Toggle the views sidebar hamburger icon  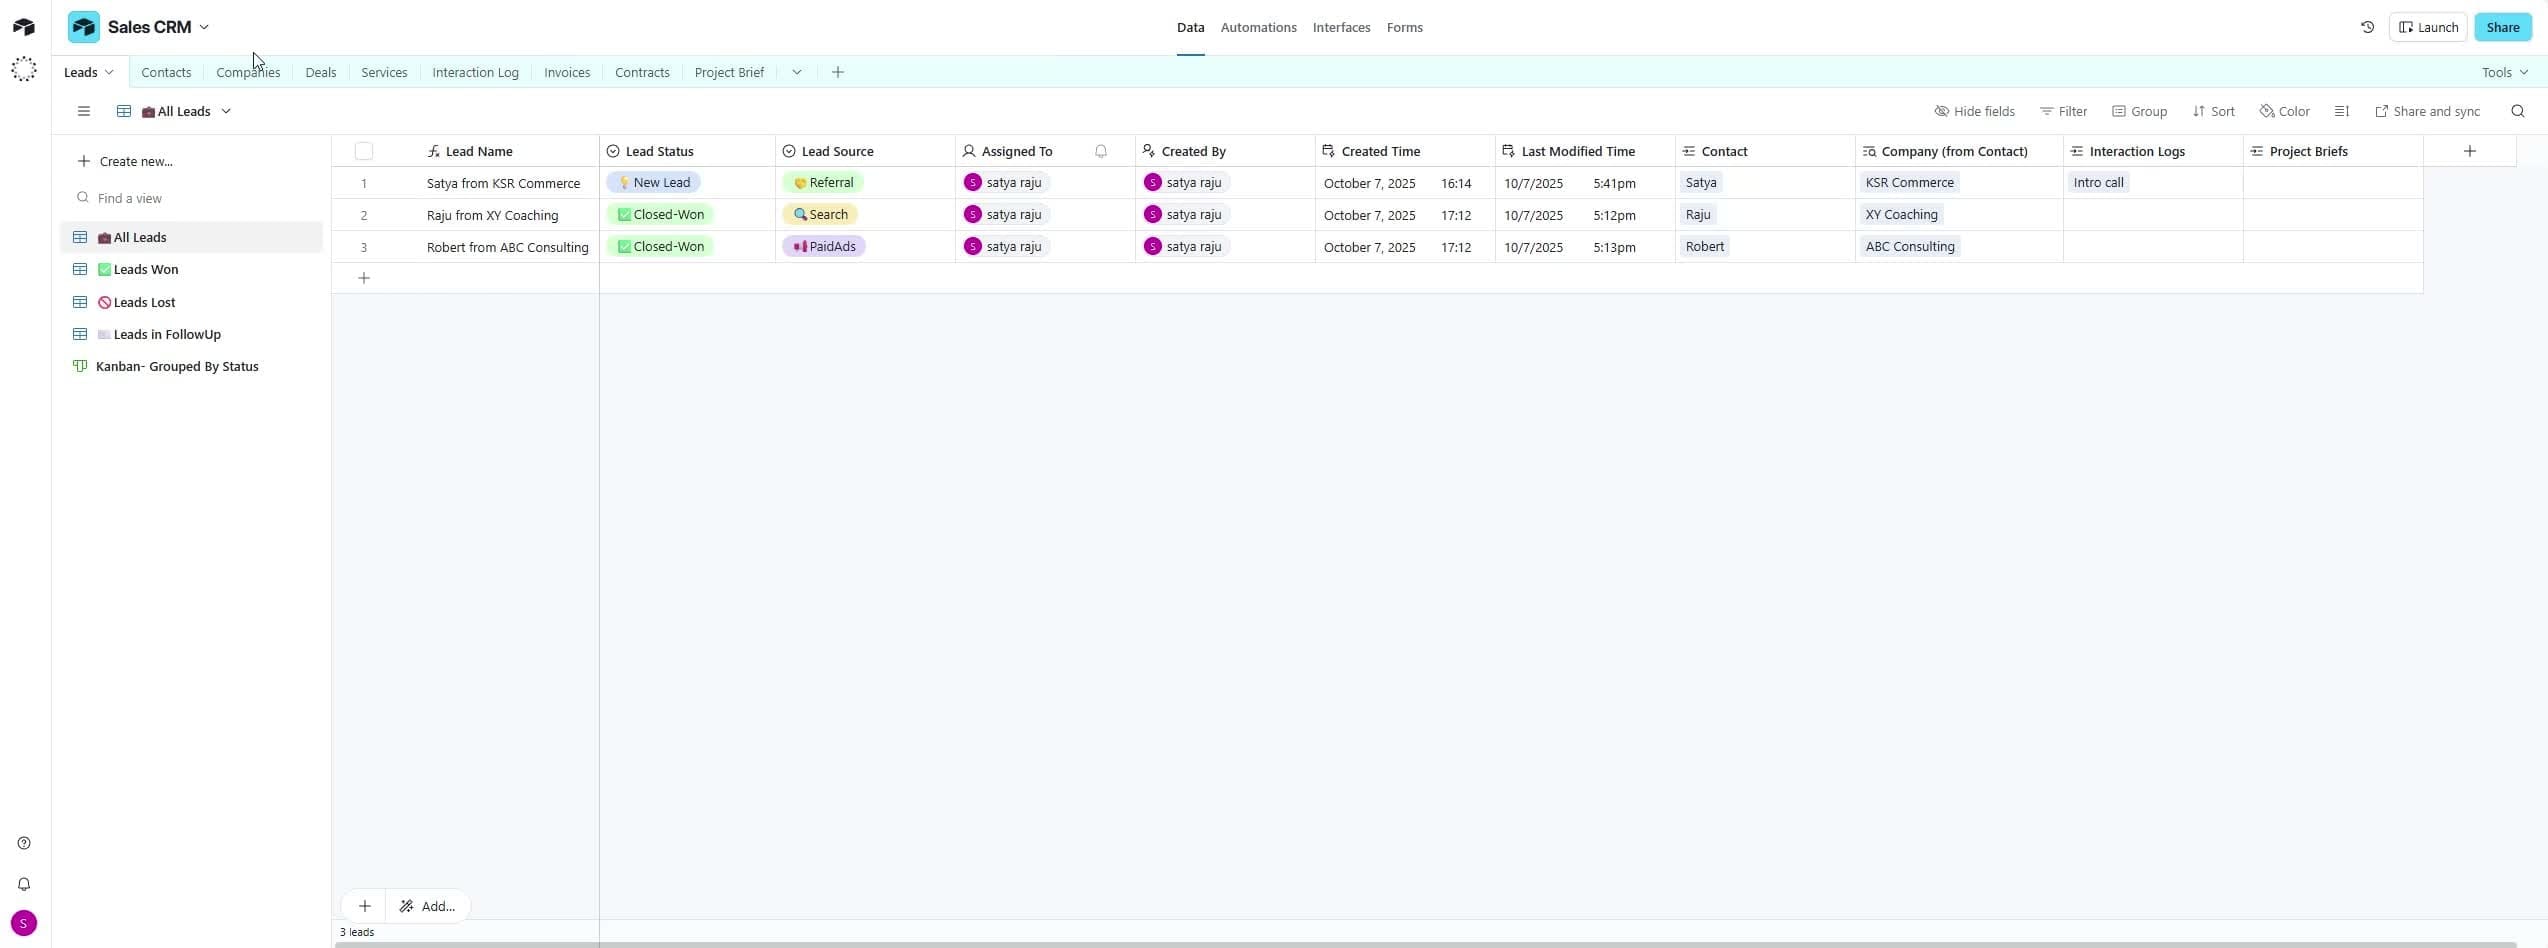84,111
